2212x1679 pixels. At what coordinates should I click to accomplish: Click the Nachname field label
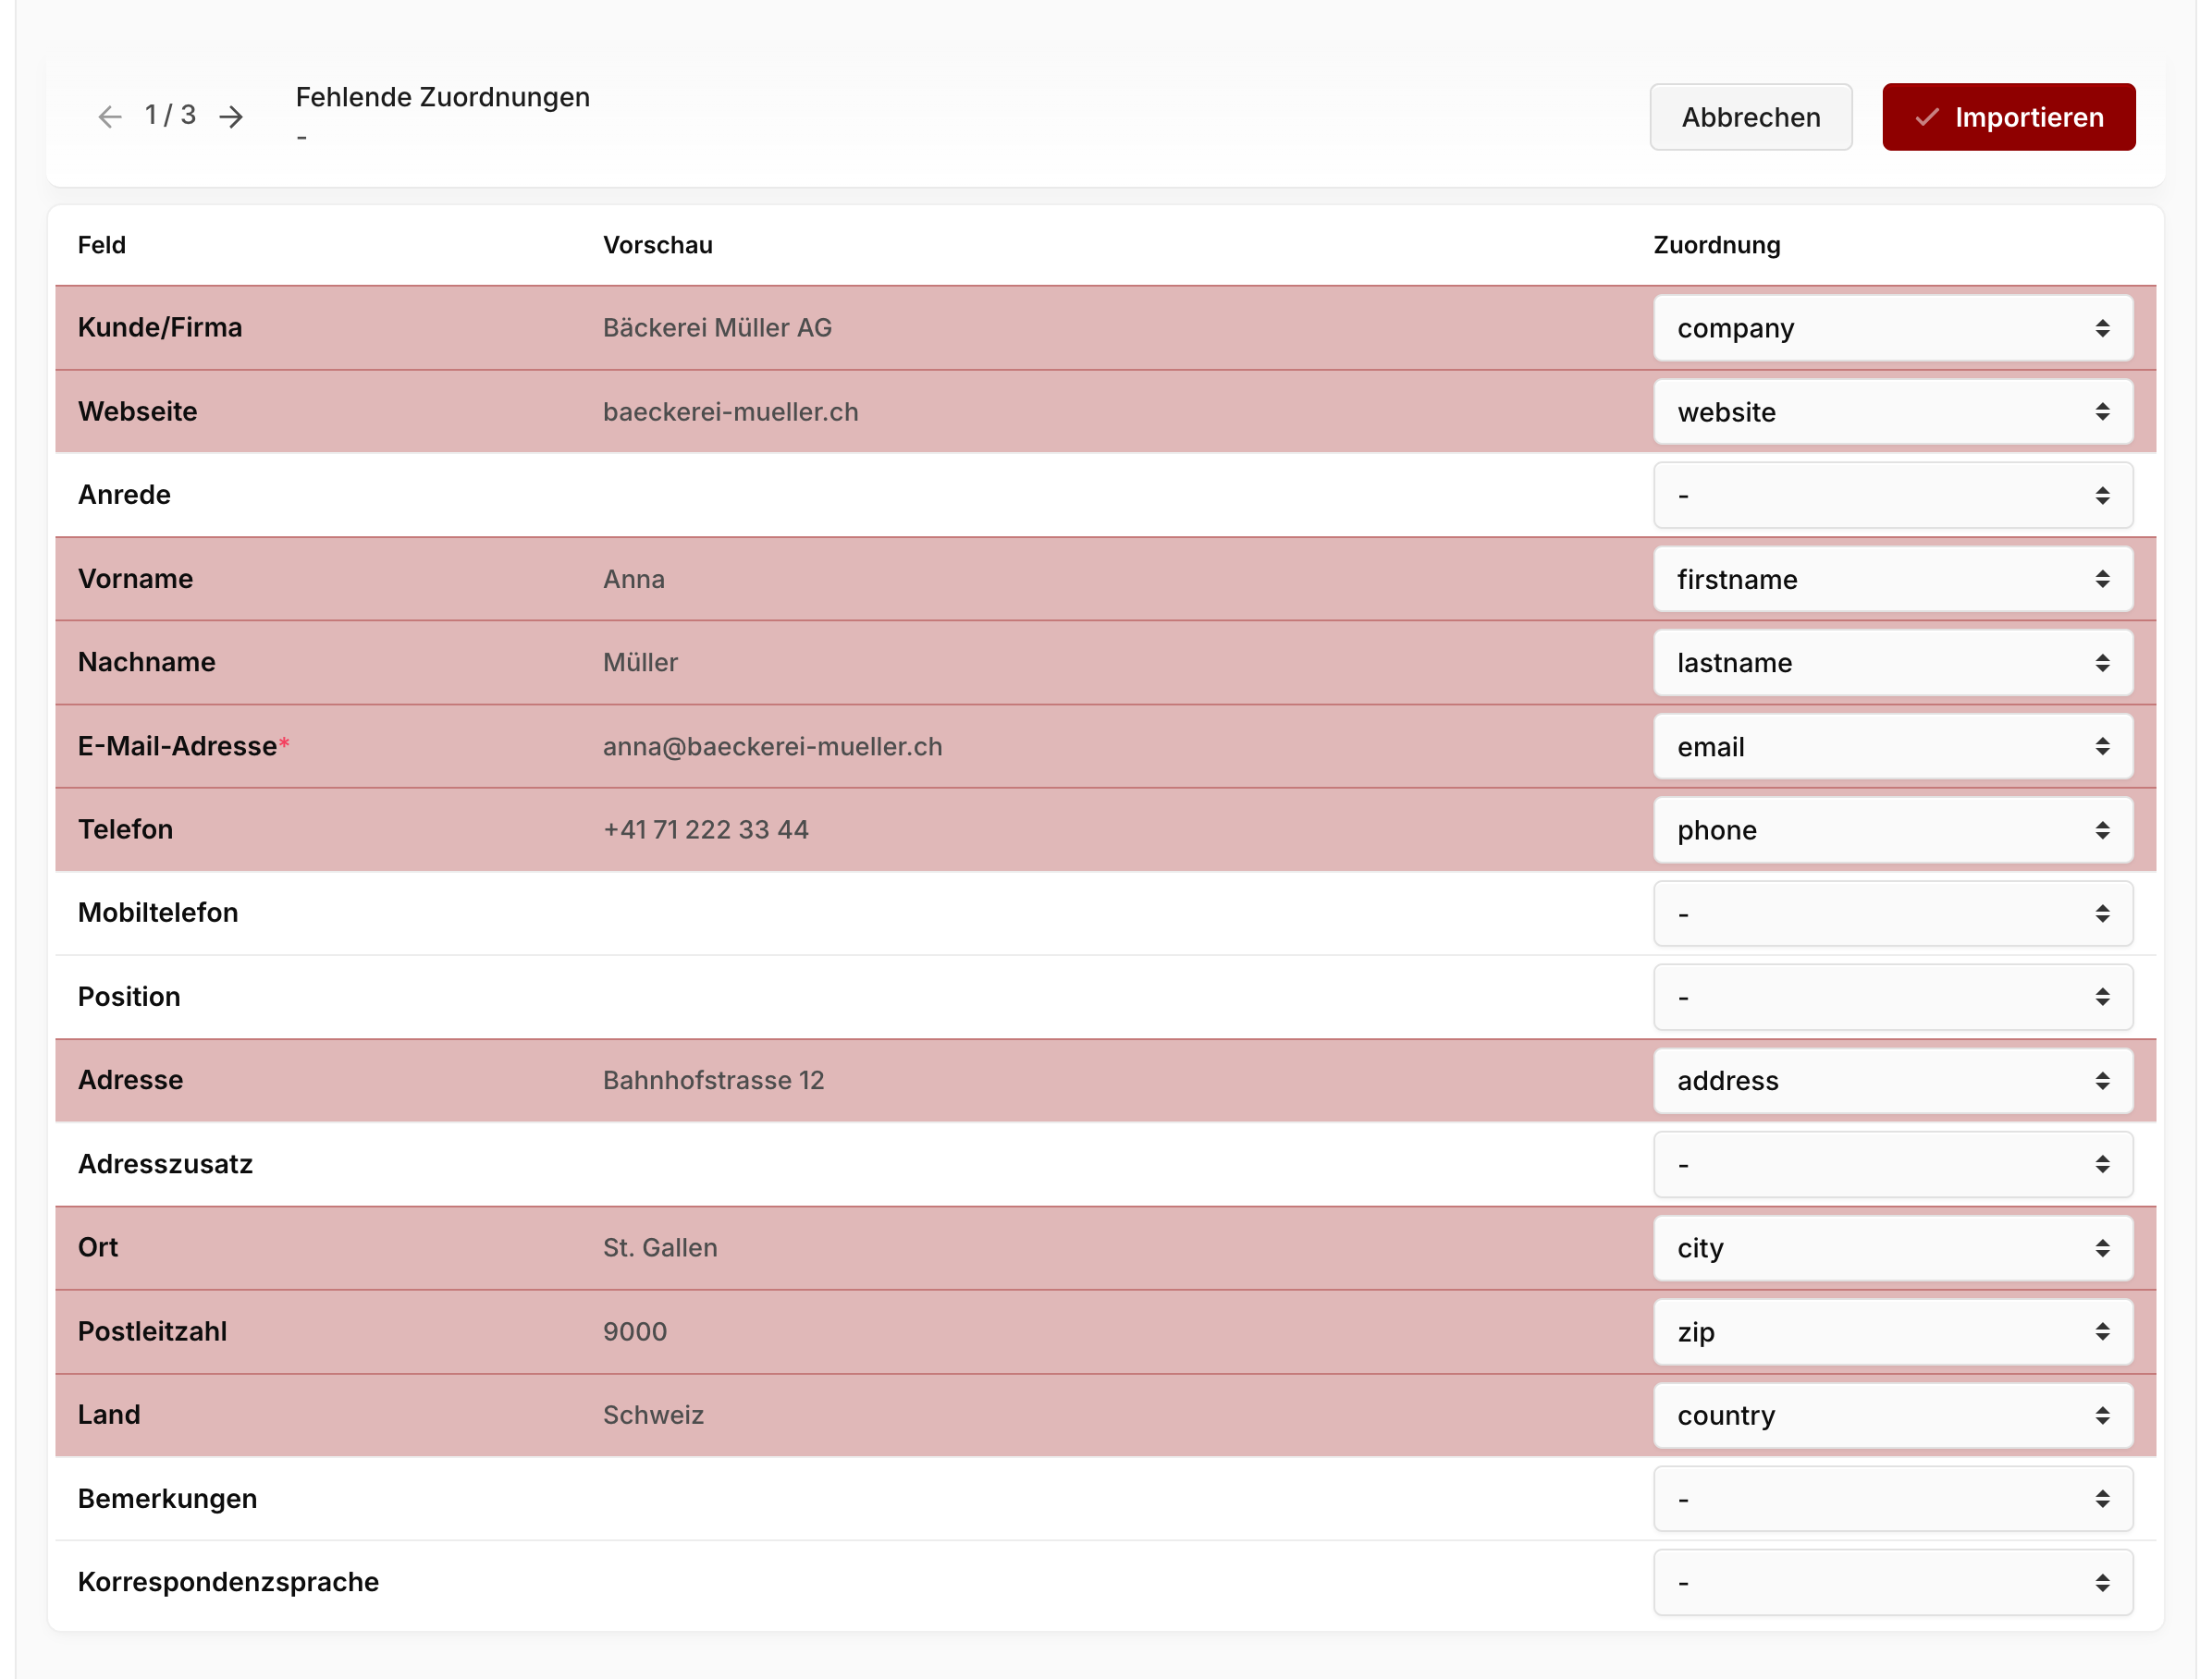pyautogui.click(x=147, y=663)
